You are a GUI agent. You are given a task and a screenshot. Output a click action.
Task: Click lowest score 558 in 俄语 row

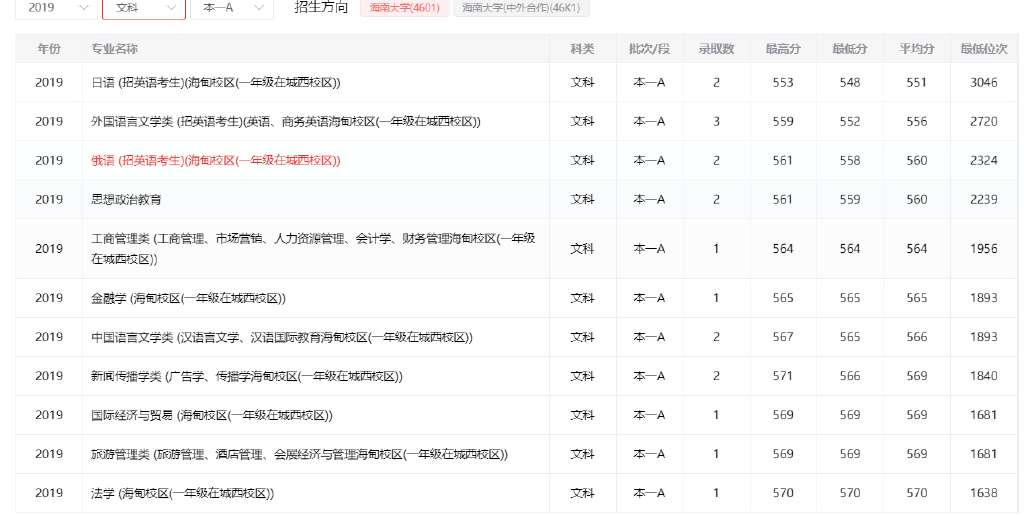click(x=850, y=161)
